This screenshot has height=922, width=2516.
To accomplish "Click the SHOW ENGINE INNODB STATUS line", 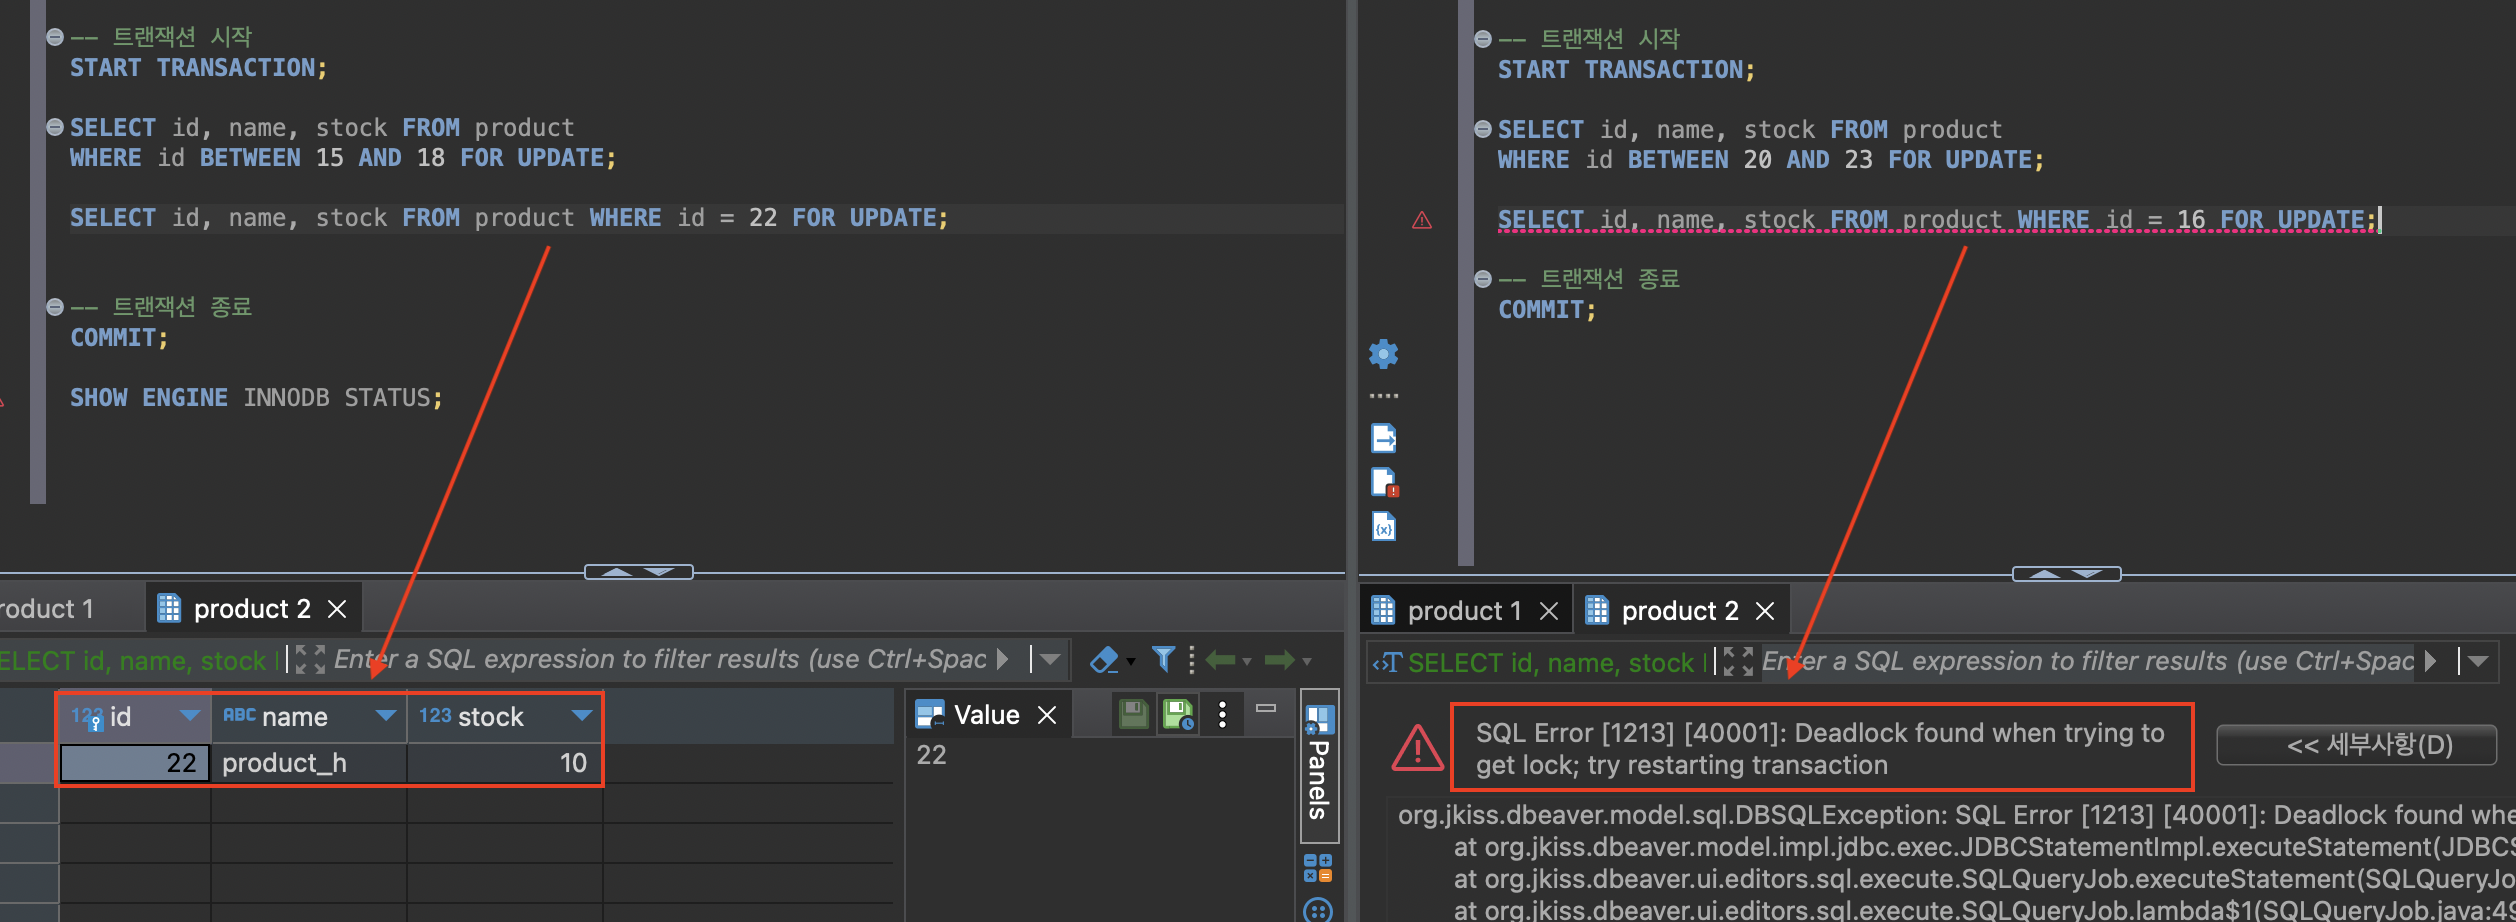I will tap(256, 398).
